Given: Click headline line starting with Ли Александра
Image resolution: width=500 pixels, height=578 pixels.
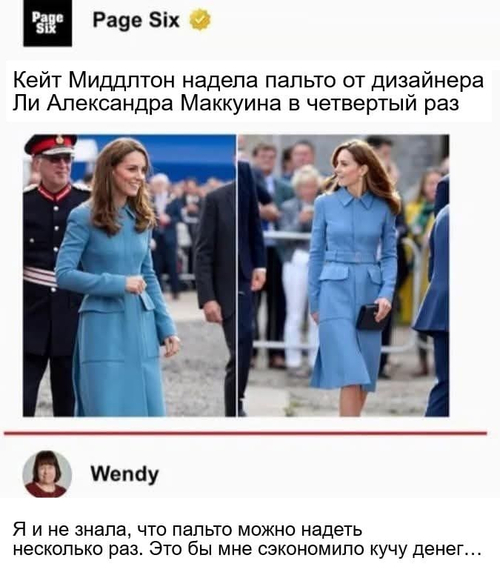Looking at the screenshot, I should pyautogui.click(x=236, y=103).
